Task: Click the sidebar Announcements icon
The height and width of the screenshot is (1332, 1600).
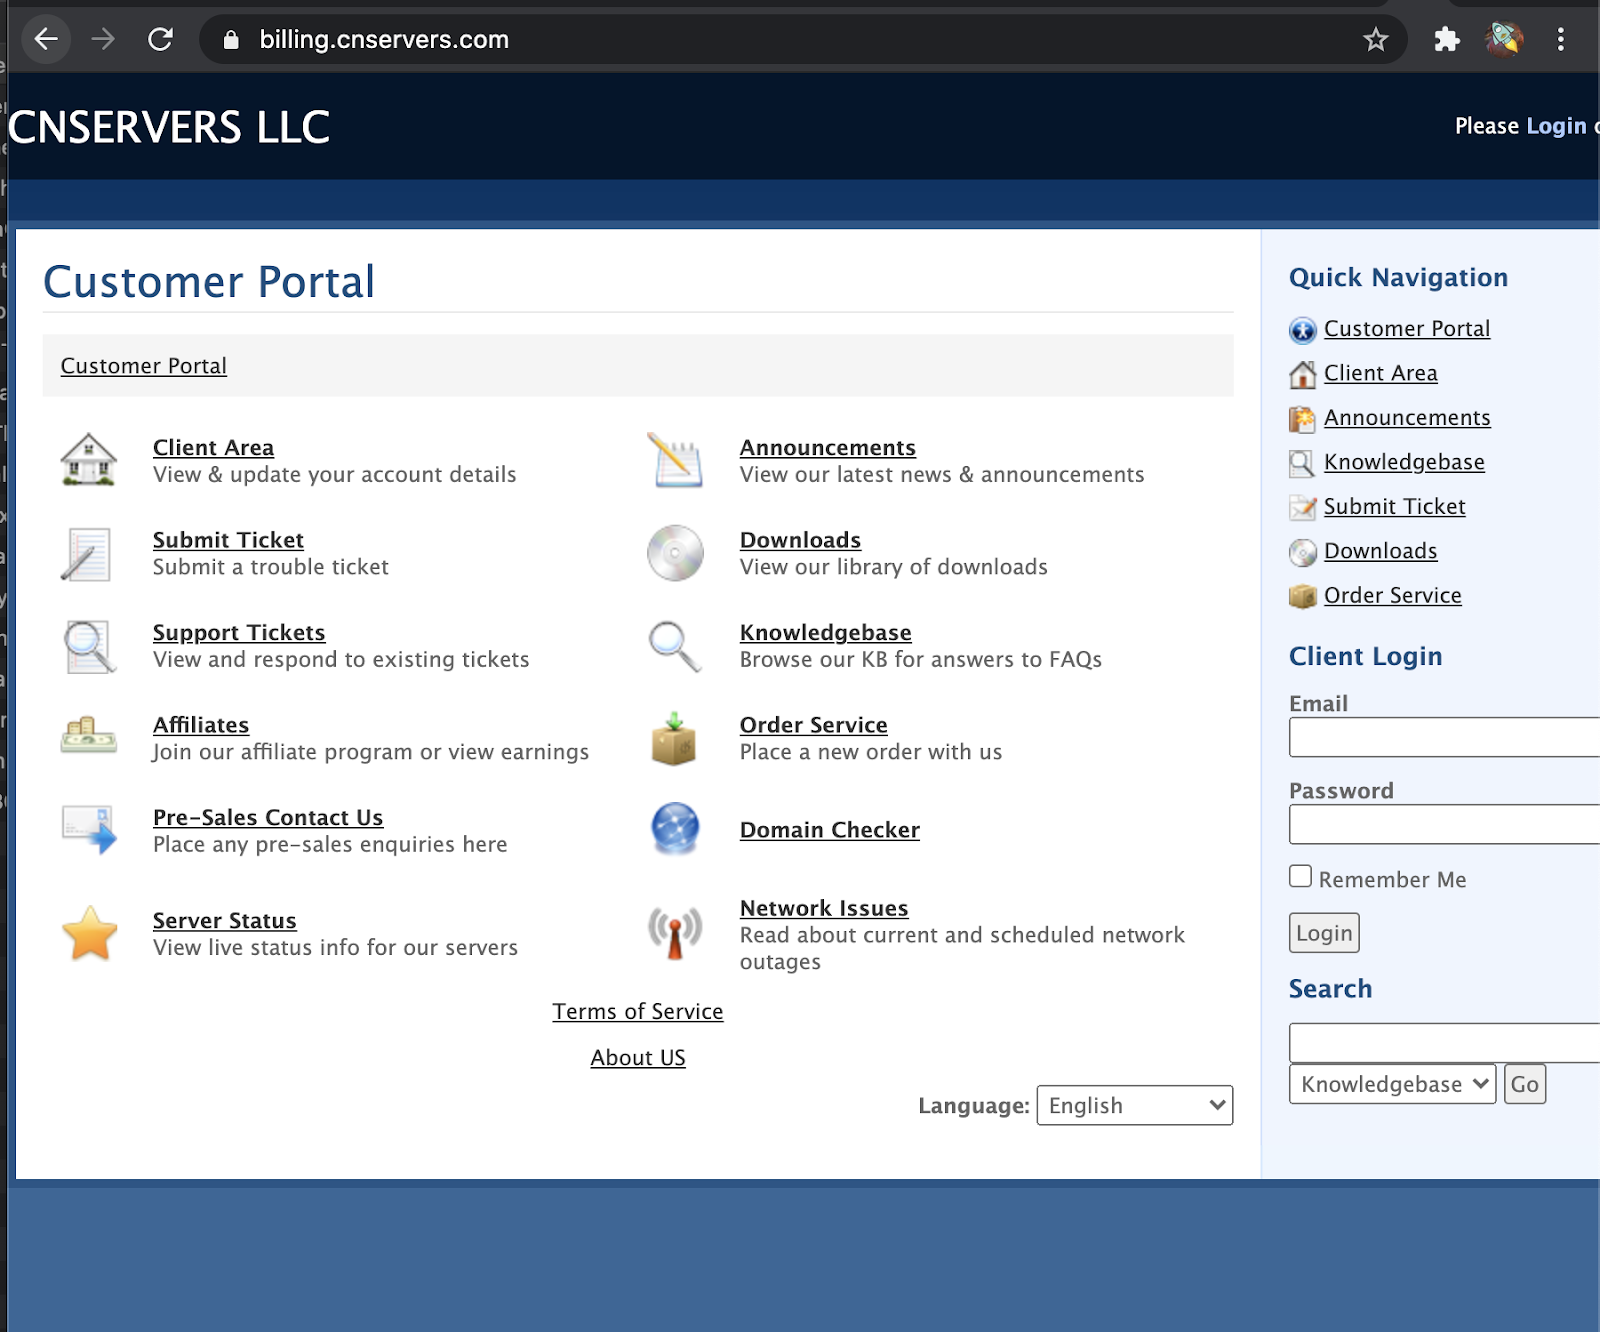Action: pos(1302,419)
